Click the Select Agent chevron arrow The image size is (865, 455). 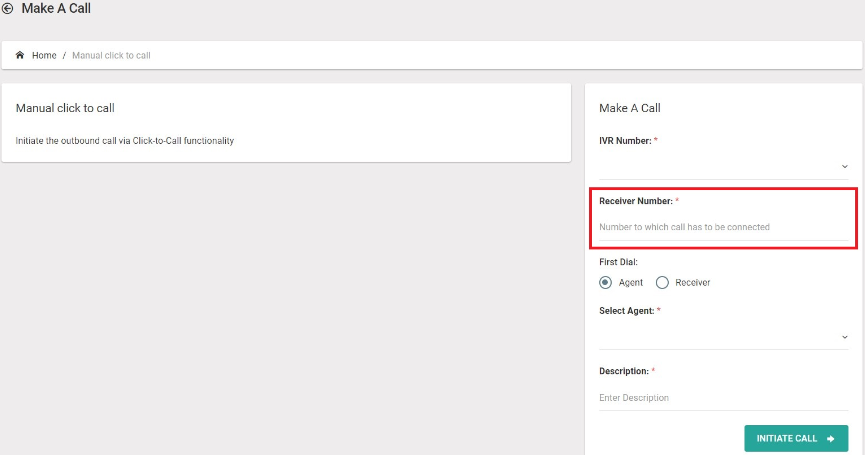pos(845,337)
